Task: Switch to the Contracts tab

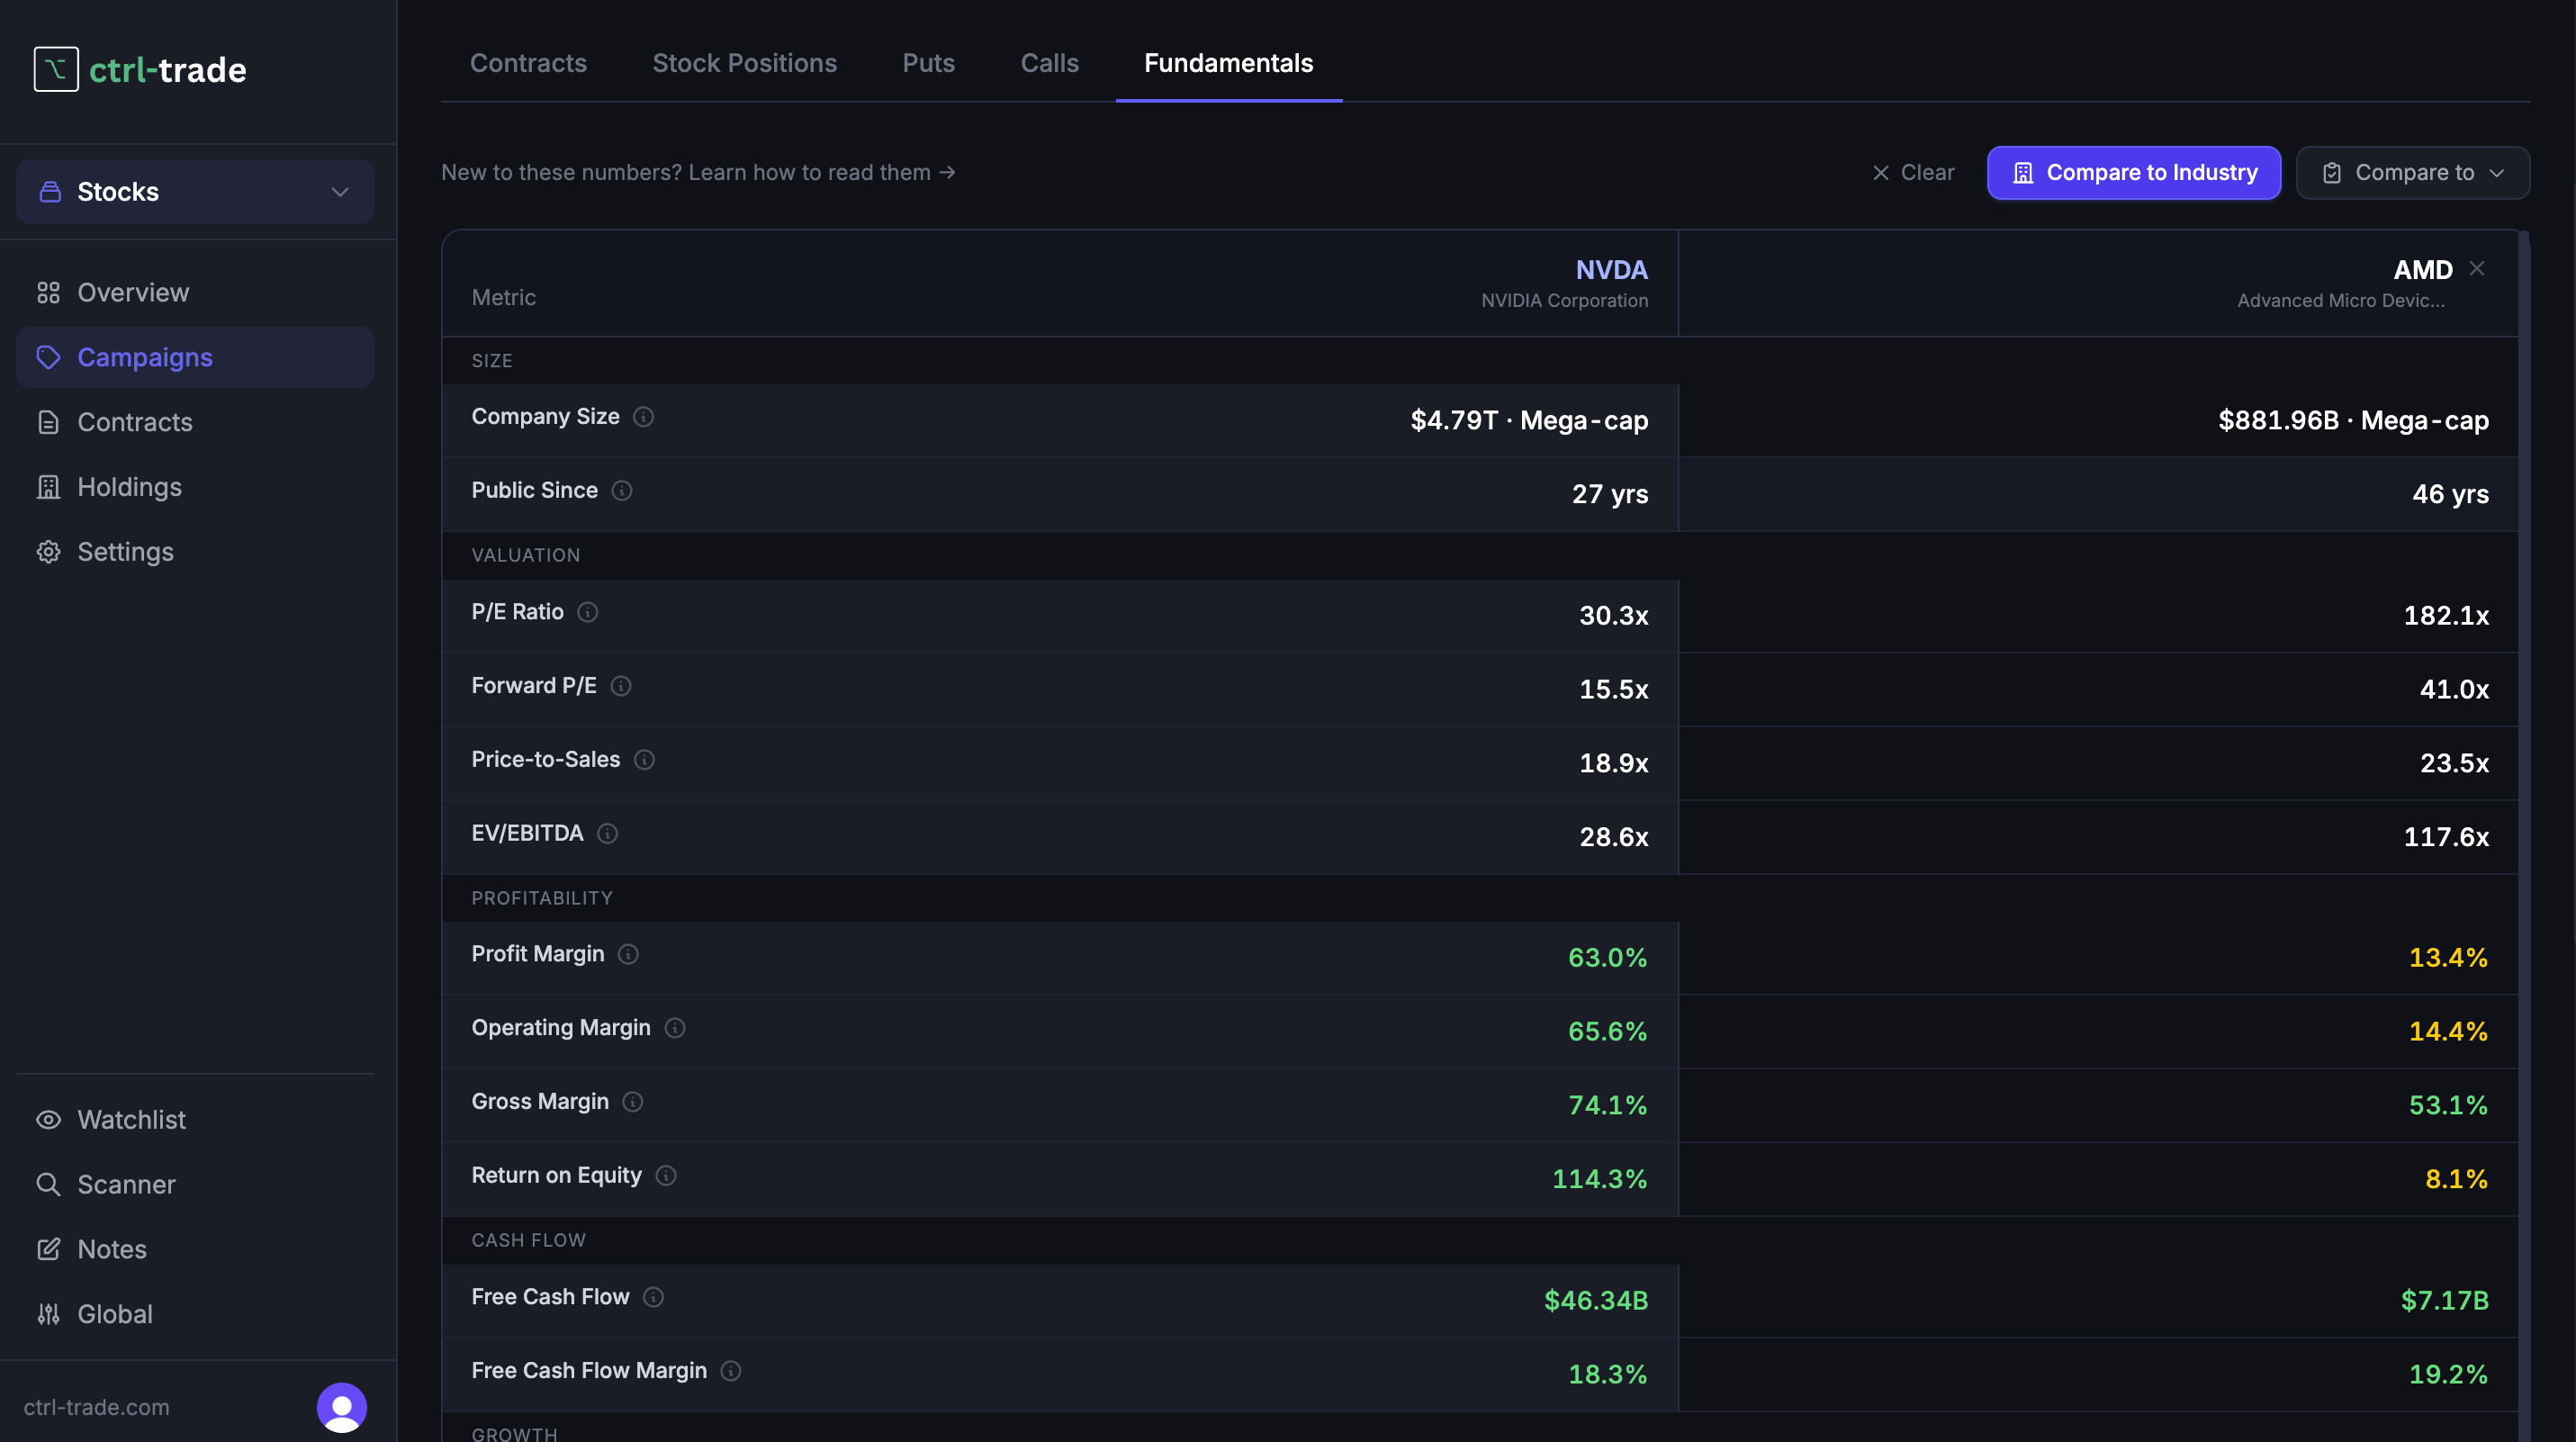Action: (528, 63)
